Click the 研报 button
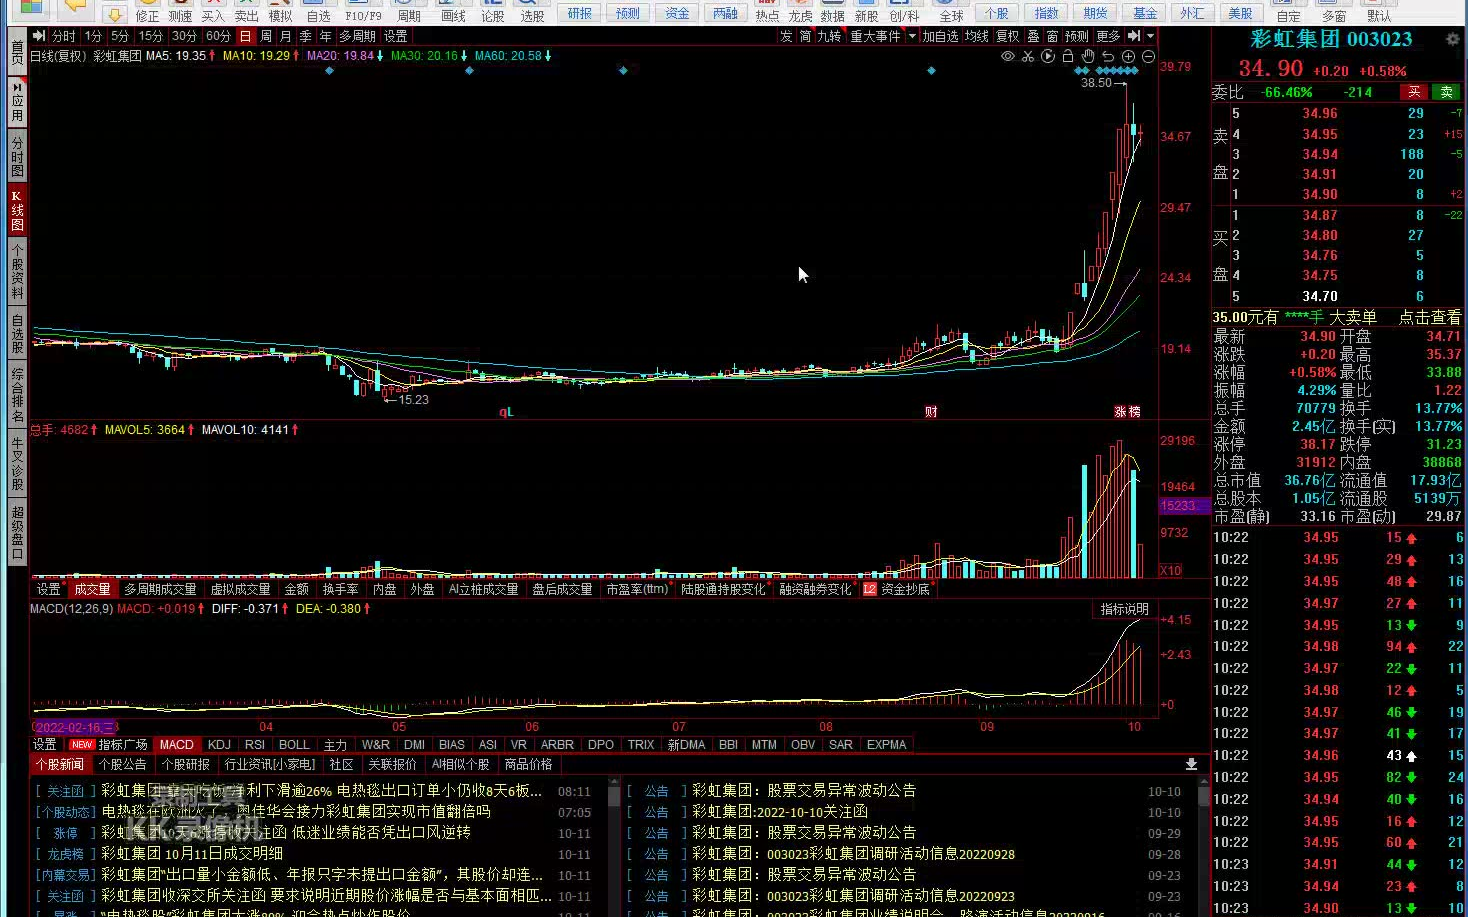This screenshot has width=1468, height=917. 580,13
